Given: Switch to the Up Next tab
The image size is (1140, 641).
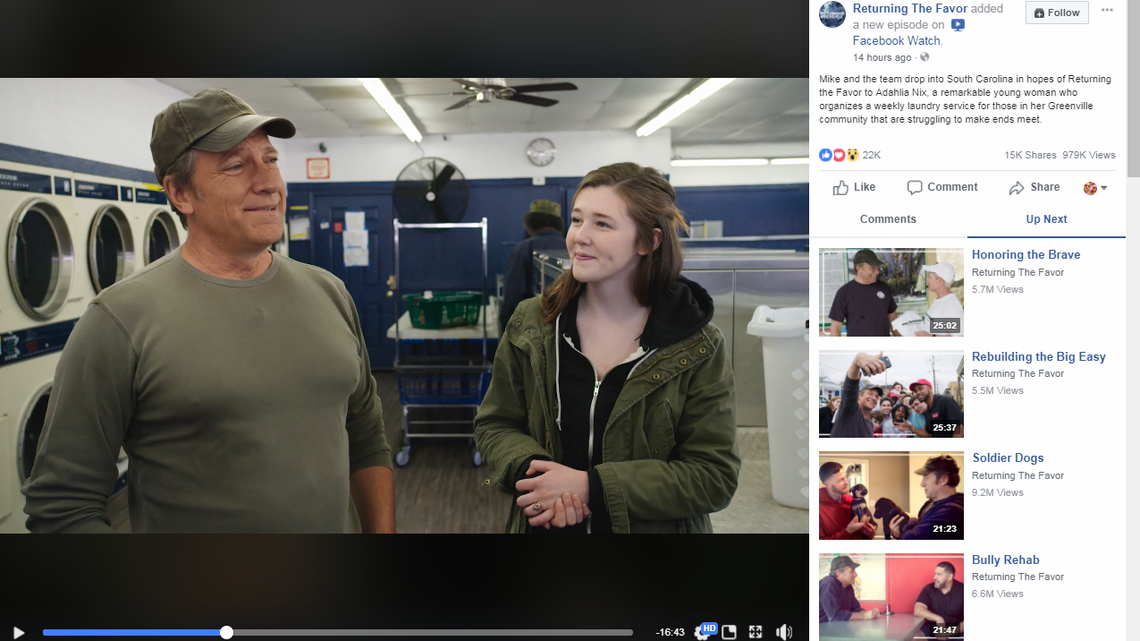Looking at the screenshot, I should tap(1046, 219).
